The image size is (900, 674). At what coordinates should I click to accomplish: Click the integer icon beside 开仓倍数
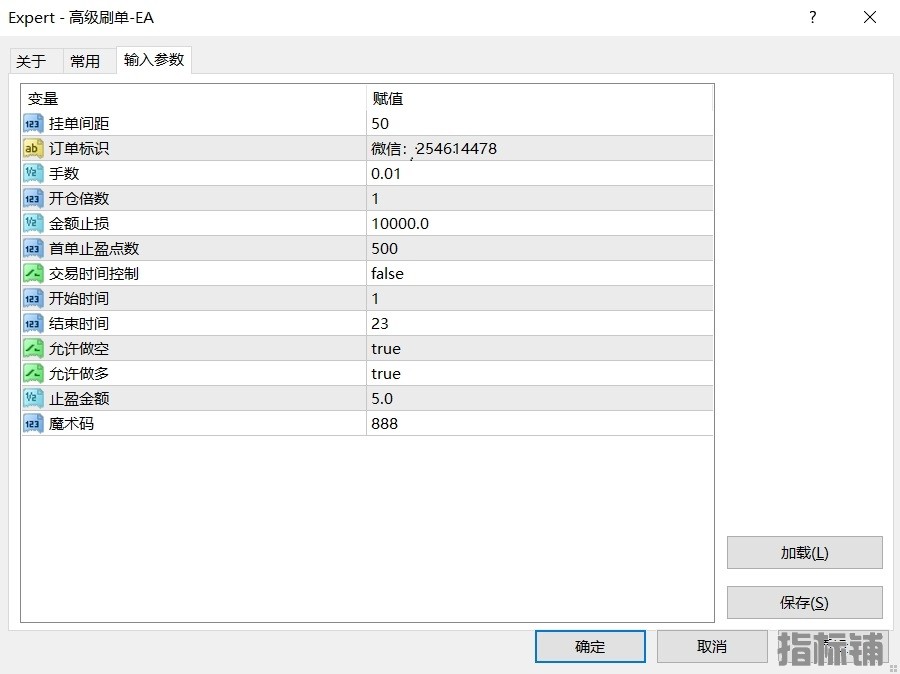tap(33, 199)
